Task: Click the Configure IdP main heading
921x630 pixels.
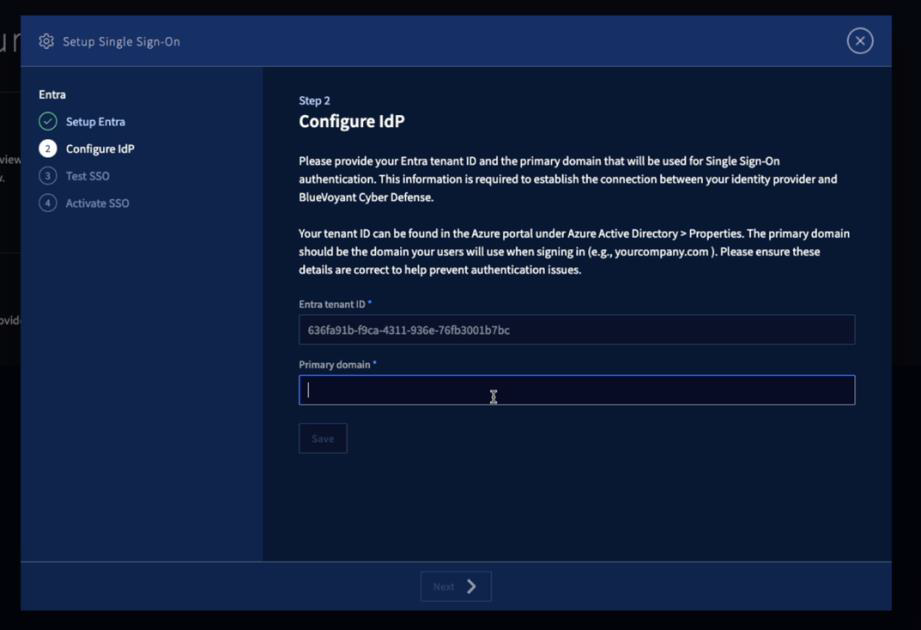Action: (352, 121)
